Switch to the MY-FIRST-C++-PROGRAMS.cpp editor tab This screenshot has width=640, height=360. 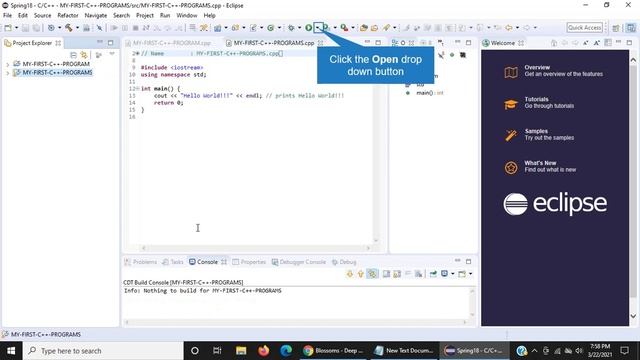pyautogui.click(x=274, y=43)
